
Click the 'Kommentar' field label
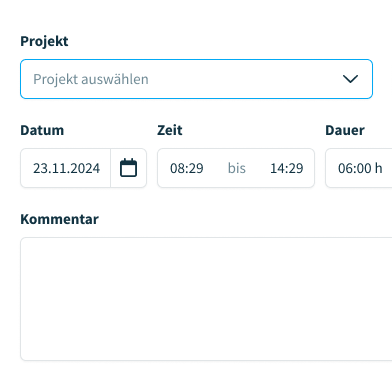coord(59,219)
